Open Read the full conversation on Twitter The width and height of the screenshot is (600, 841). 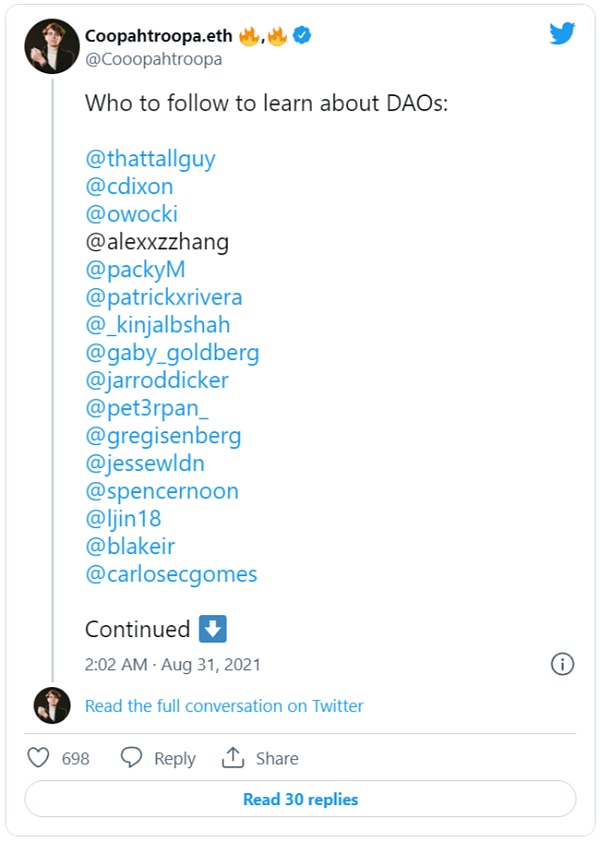coord(224,706)
